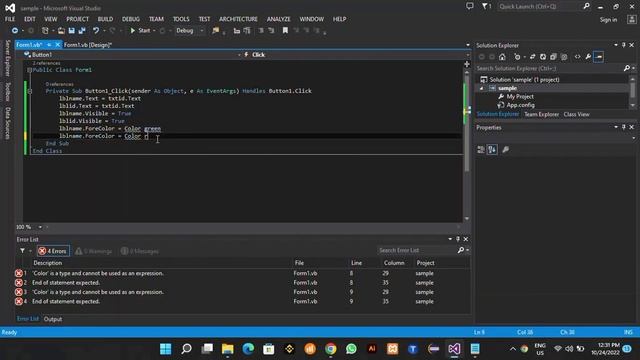Click the Open File toolbar icon

[x=61, y=31]
